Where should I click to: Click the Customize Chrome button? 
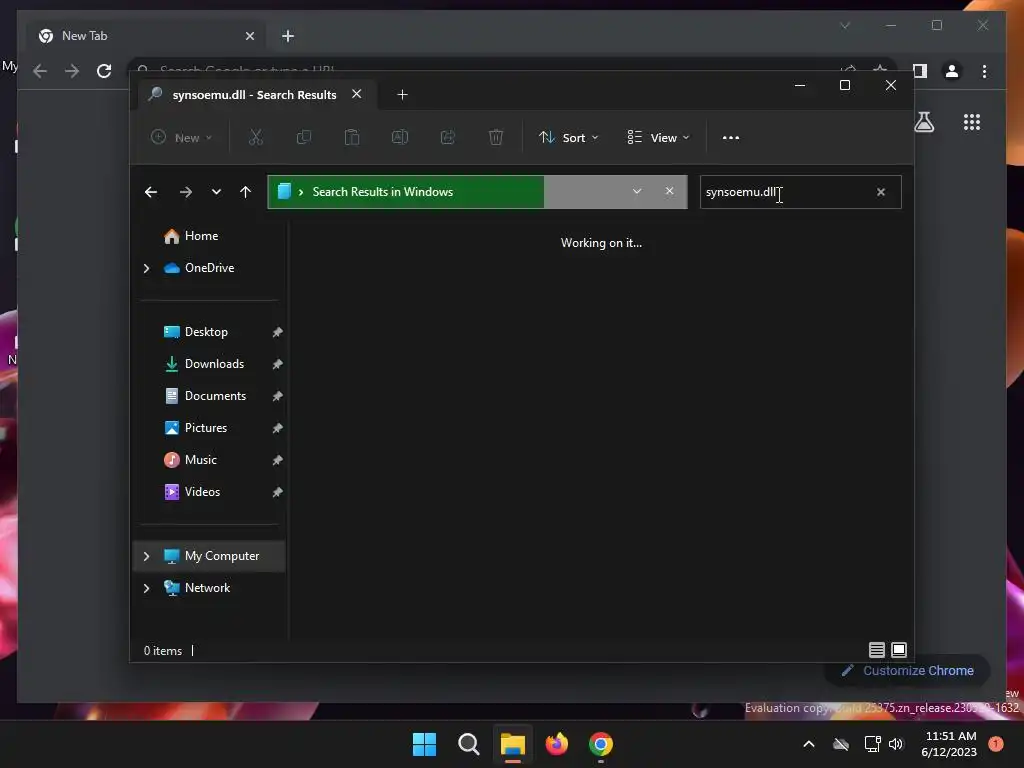(x=908, y=671)
